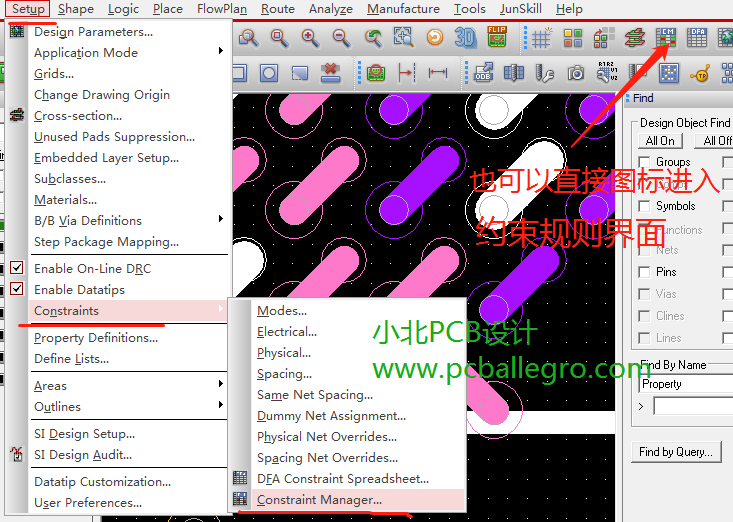This screenshot has height=522, width=733.
Task: Click the grid toggle toolbar icon
Action: tap(541, 37)
